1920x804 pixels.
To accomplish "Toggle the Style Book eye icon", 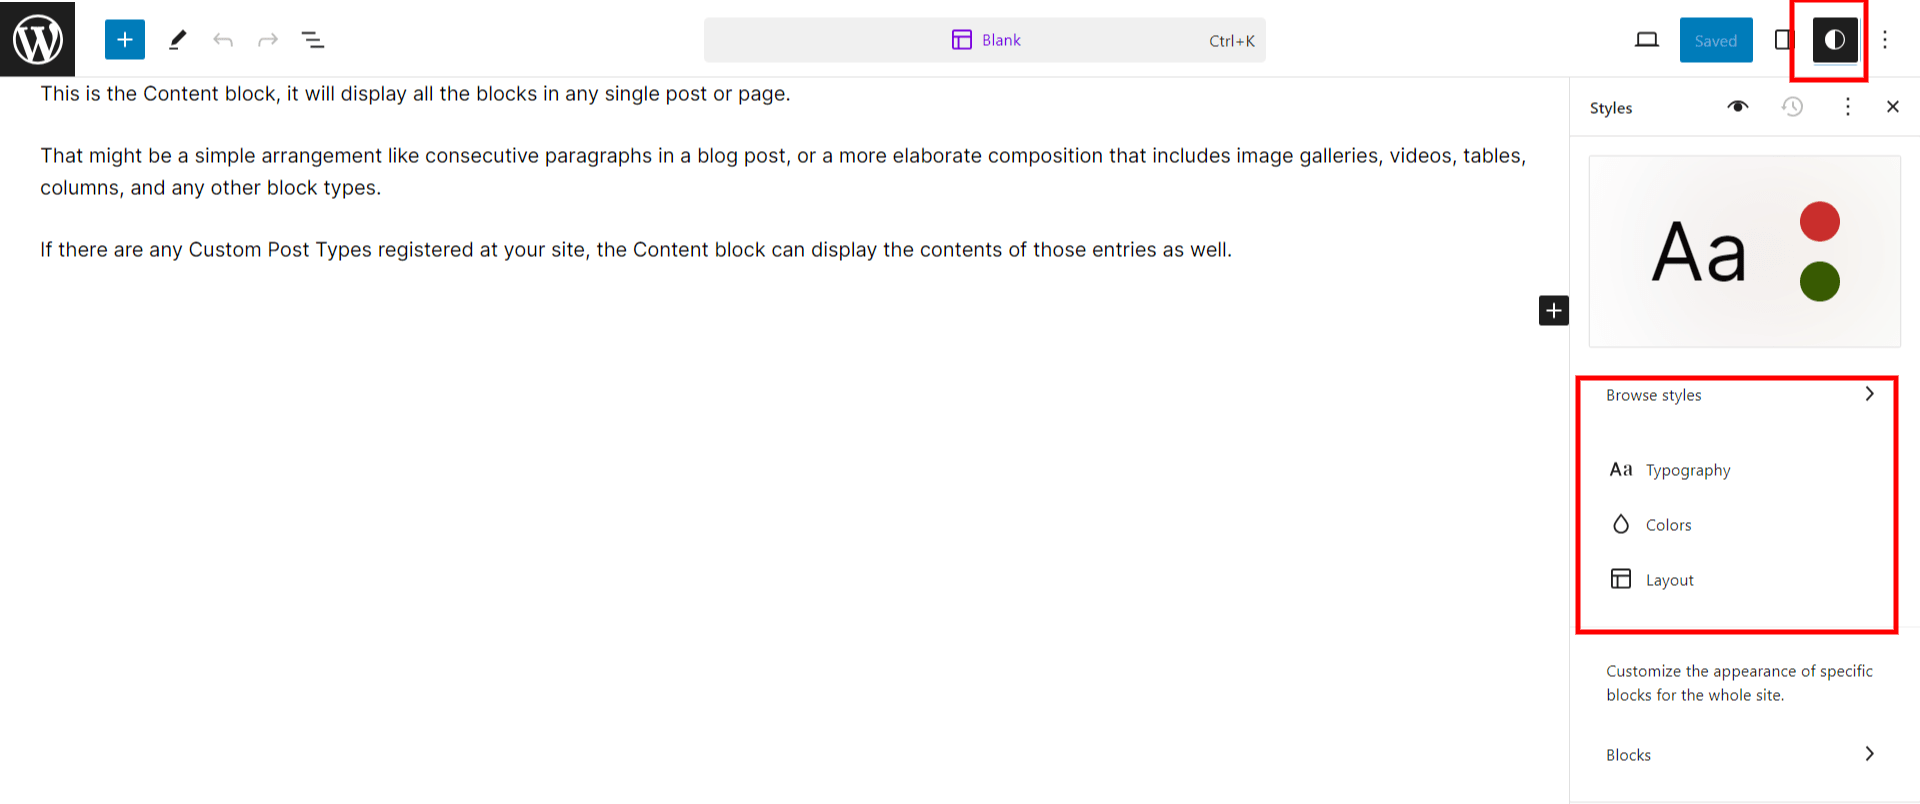I will pyautogui.click(x=1738, y=107).
